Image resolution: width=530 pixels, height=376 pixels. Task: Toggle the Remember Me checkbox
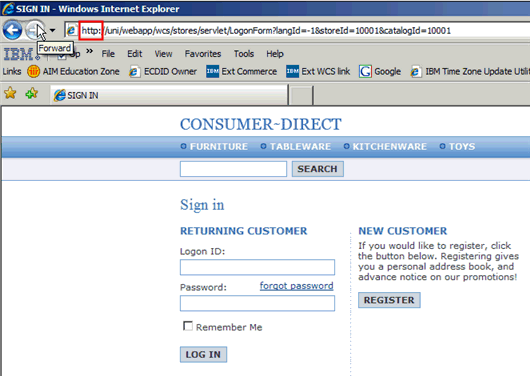(188, 326)
